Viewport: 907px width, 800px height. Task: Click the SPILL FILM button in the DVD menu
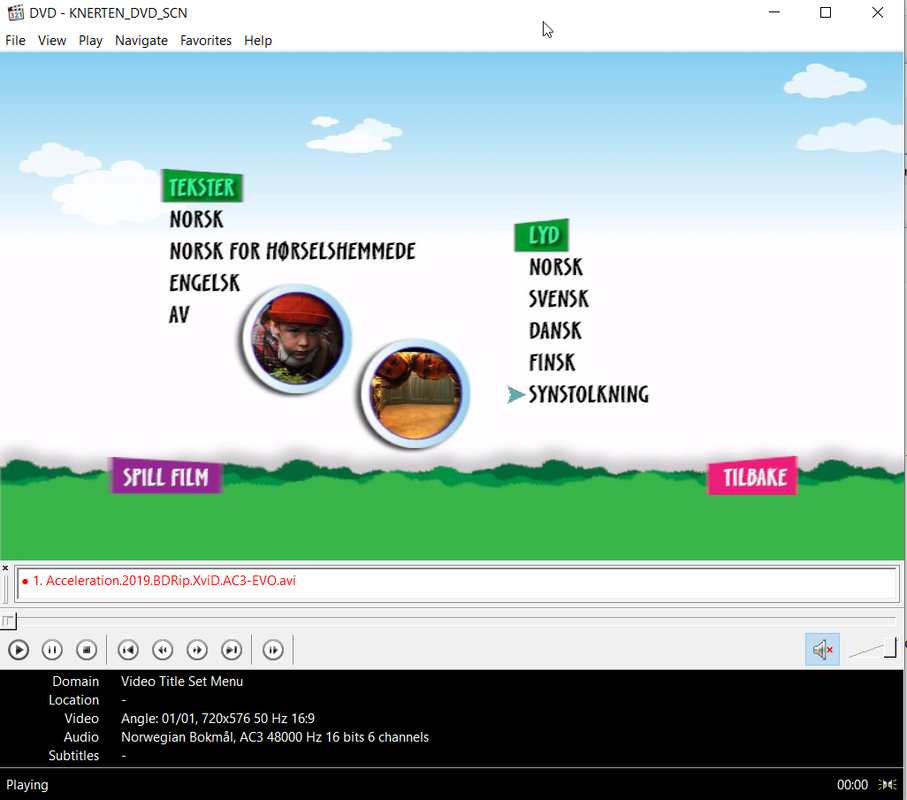(165, 477)
